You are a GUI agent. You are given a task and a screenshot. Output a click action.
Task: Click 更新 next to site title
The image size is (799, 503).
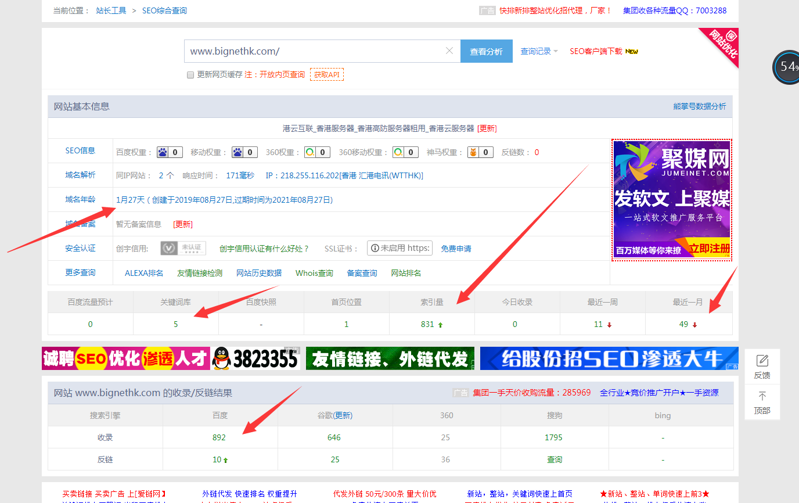tap(487, 128)
